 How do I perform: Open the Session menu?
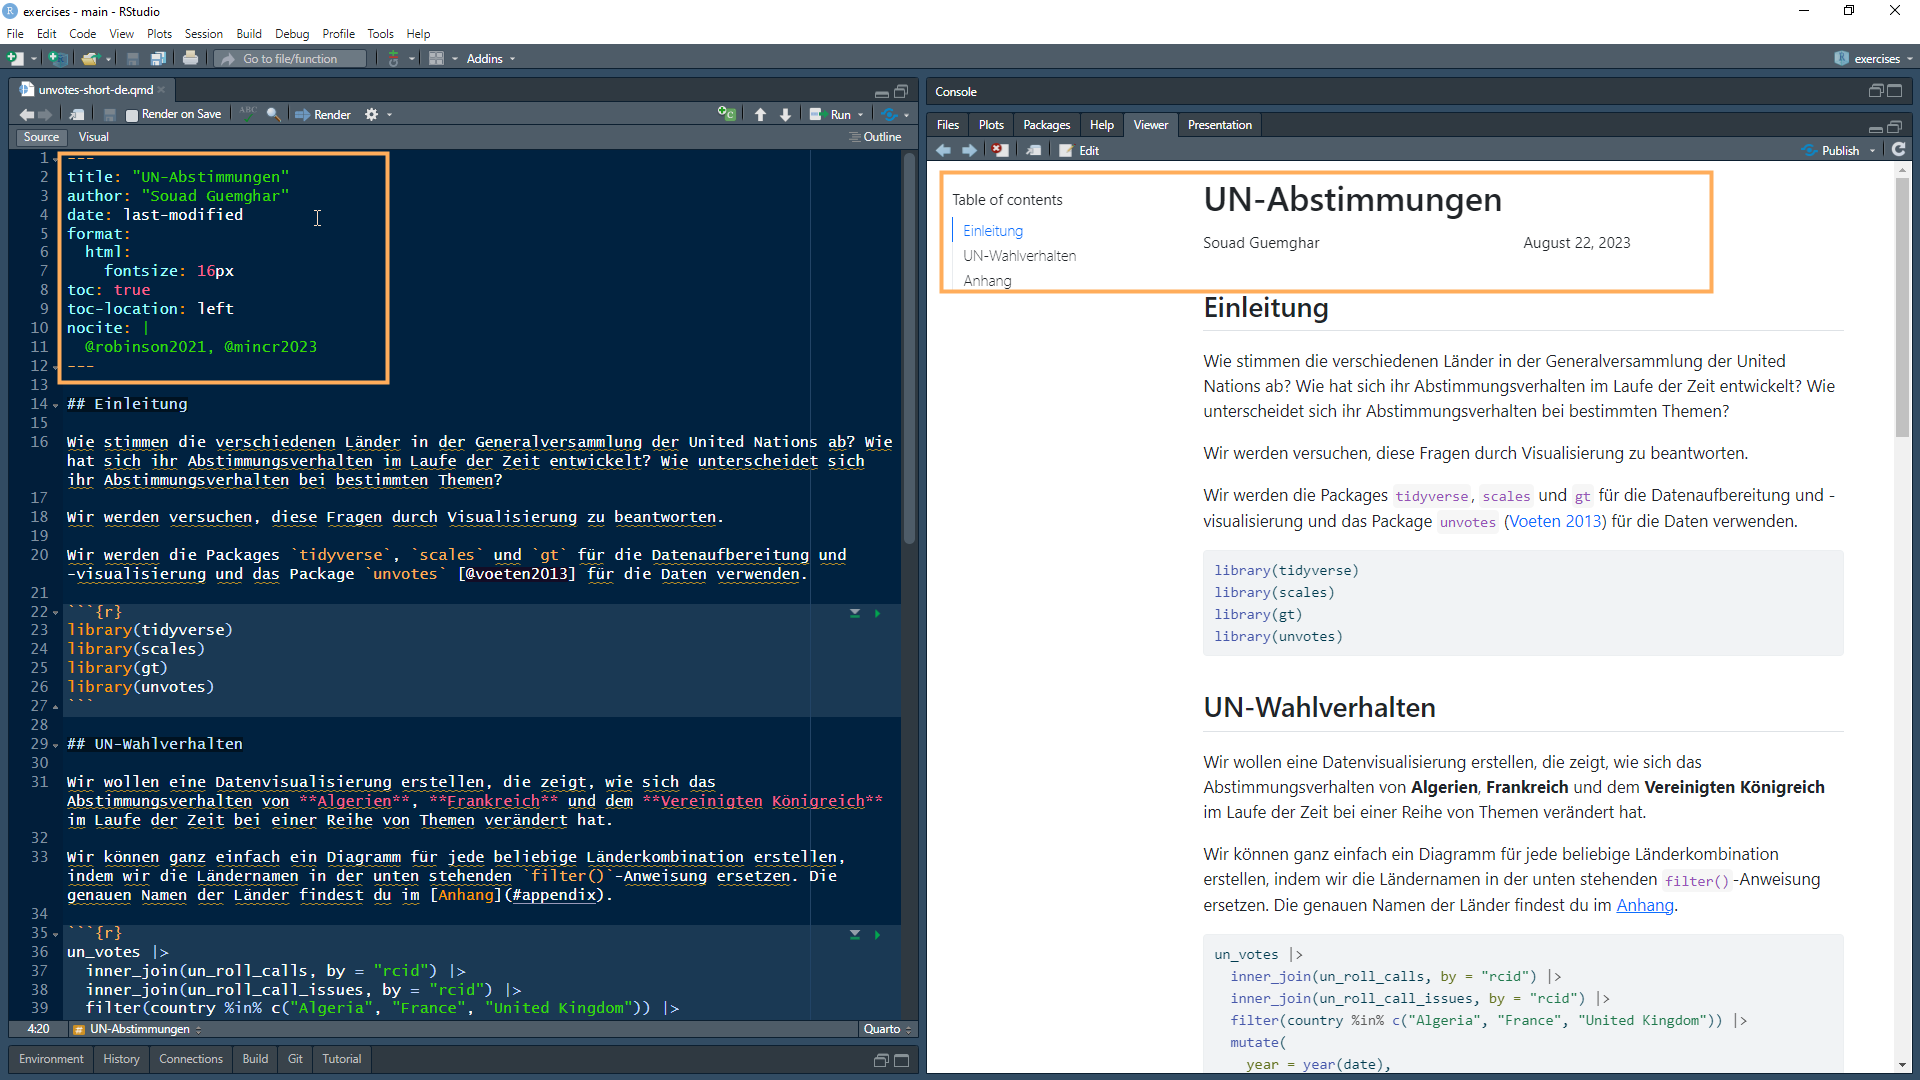tap(203, 34)
